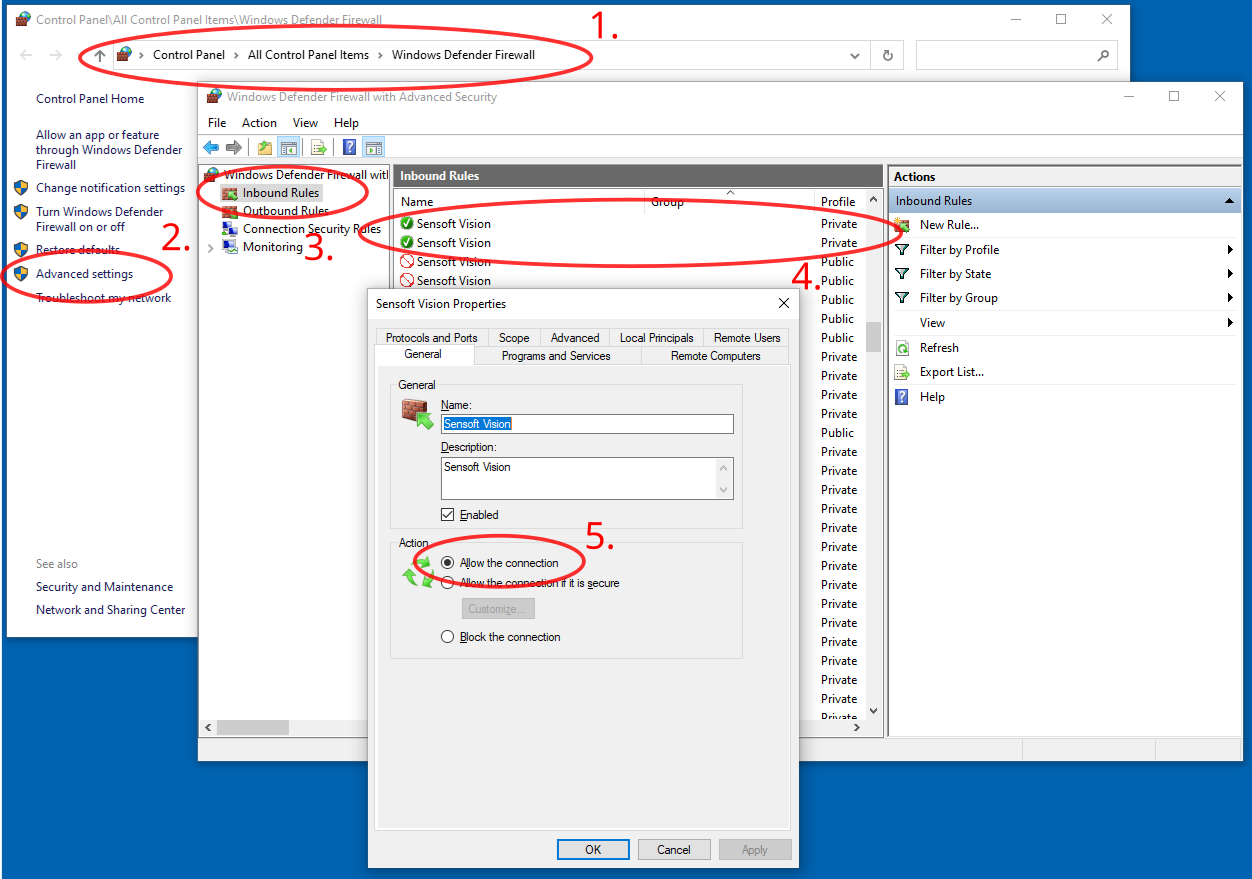1252x879 pixels.
Task: Click the breadcrumb chevron after All Control Panel Items
Action: point(381,55)
